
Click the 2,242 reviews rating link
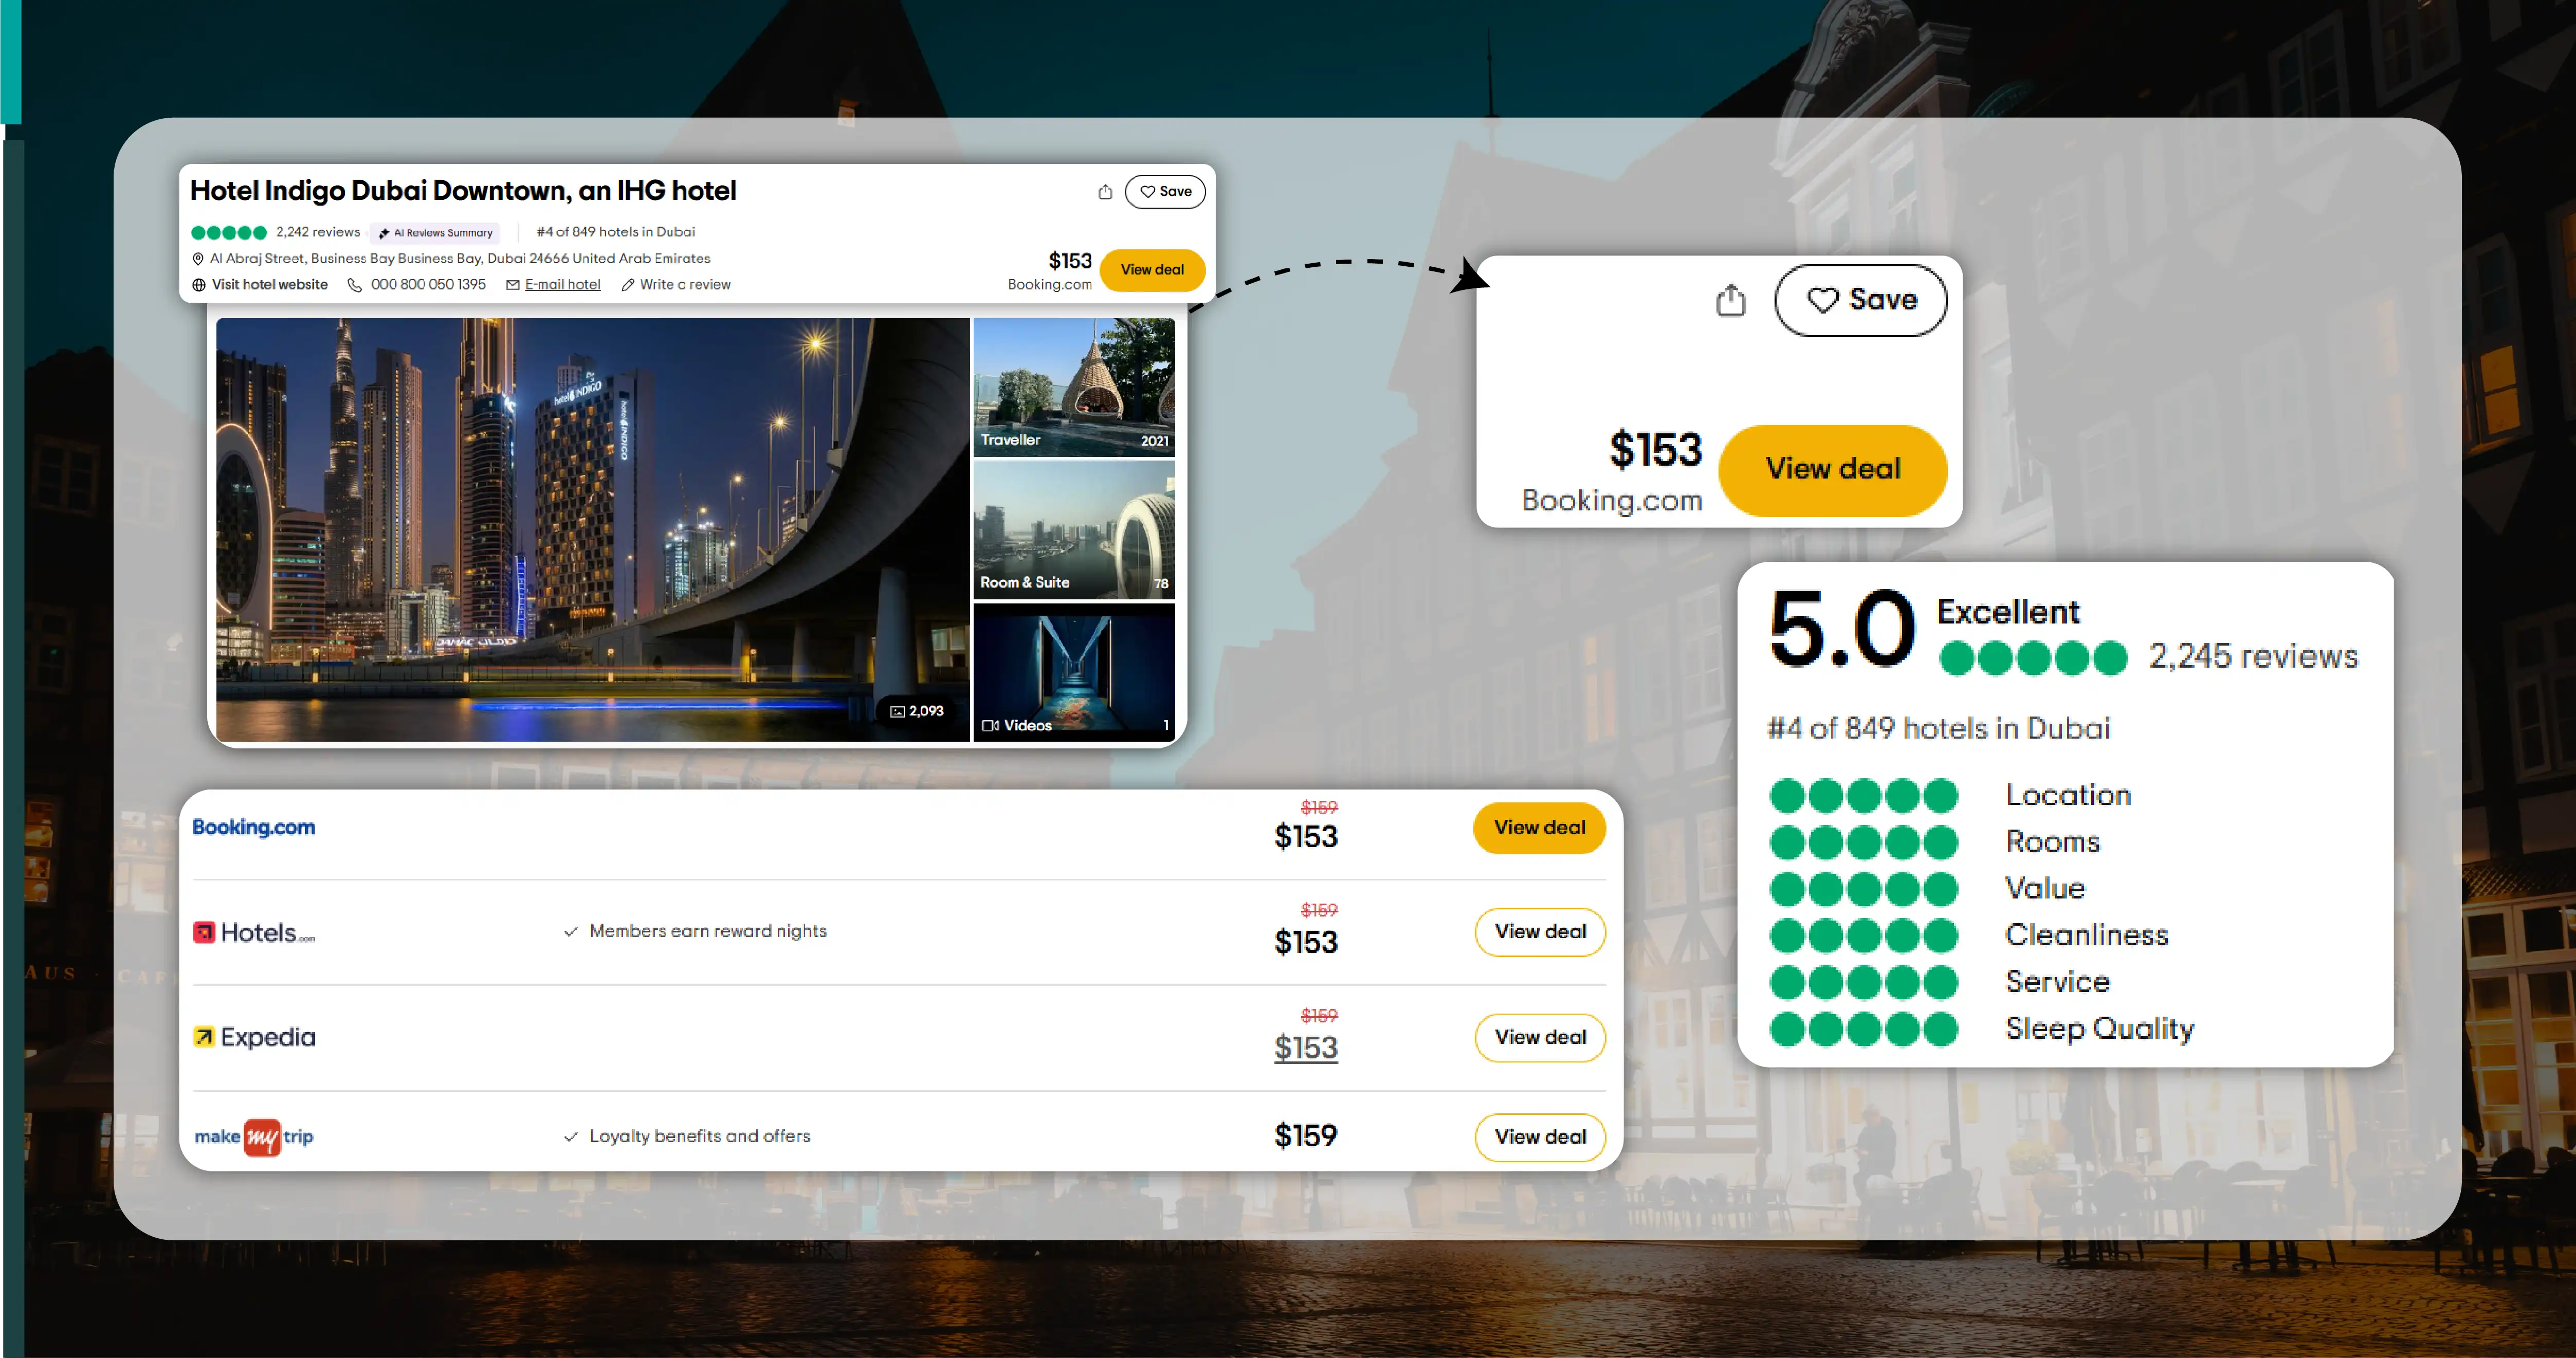pyautogui.click(x=317, y=232)
